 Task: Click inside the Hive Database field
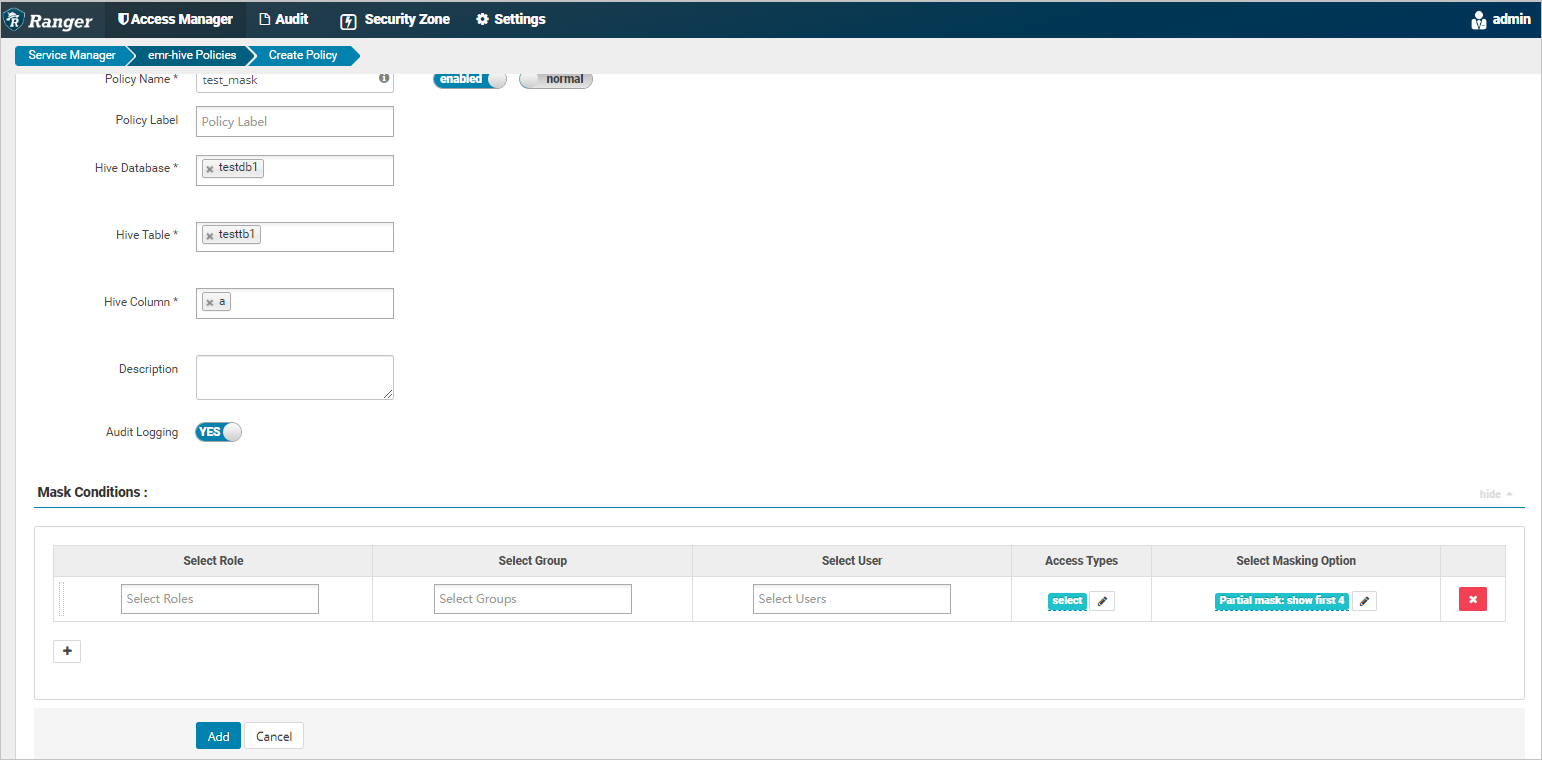point(295,170)
